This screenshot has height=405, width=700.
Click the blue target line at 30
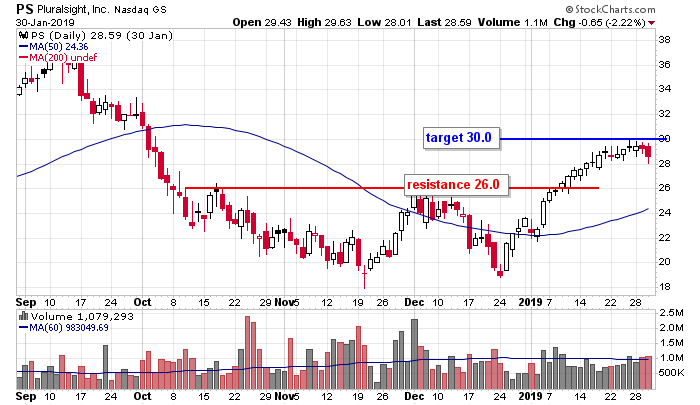584,139
